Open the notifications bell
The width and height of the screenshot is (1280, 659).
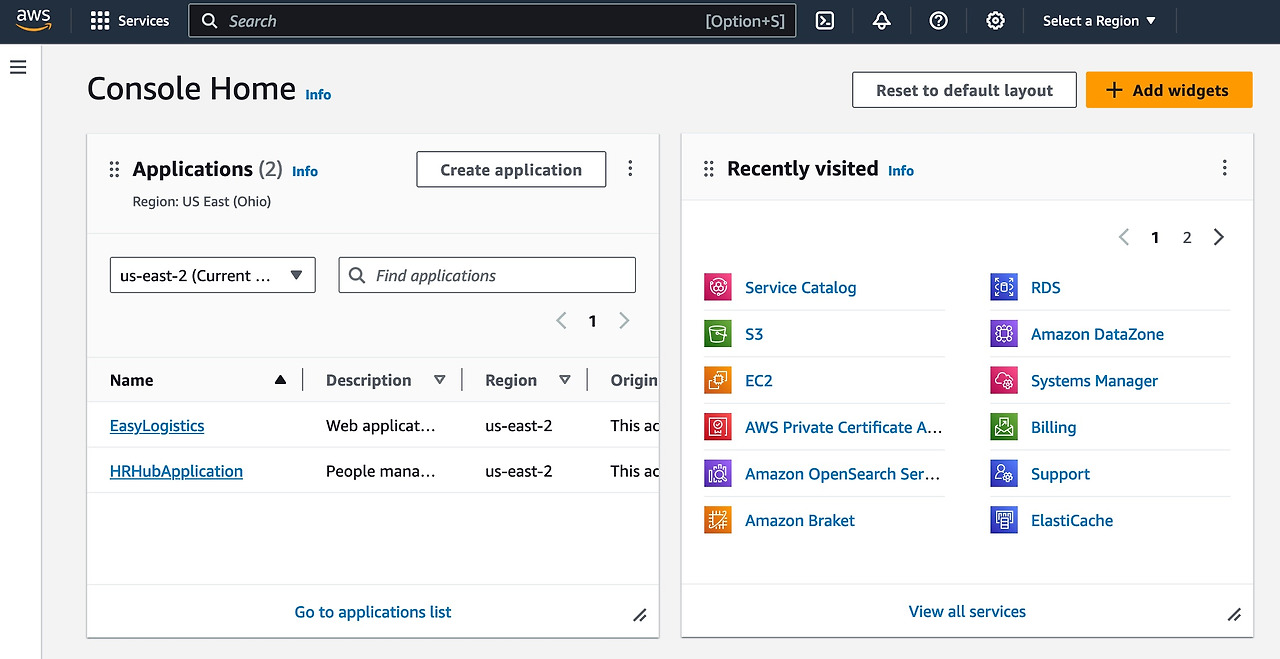tap(882, 21)
